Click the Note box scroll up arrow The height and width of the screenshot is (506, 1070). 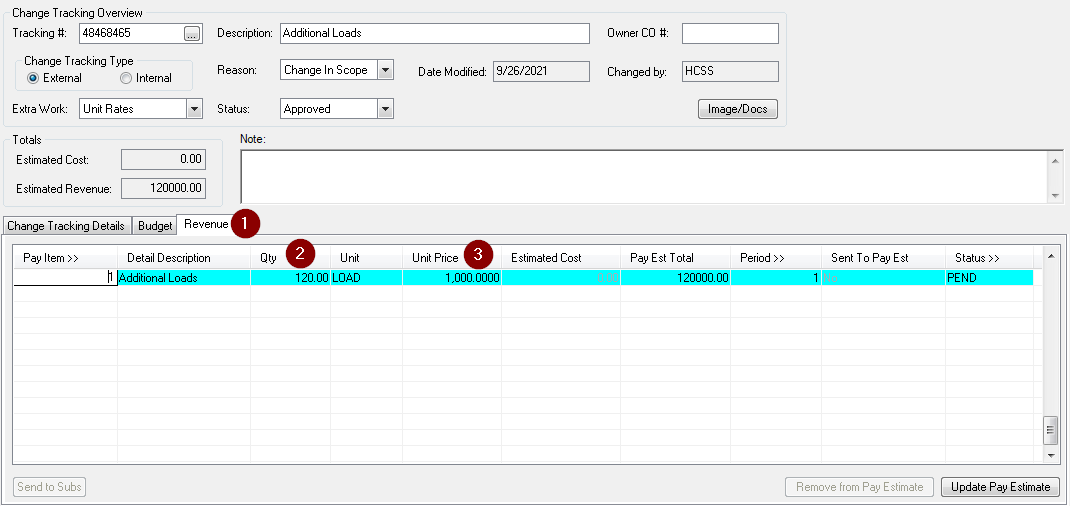(1056, 160)
